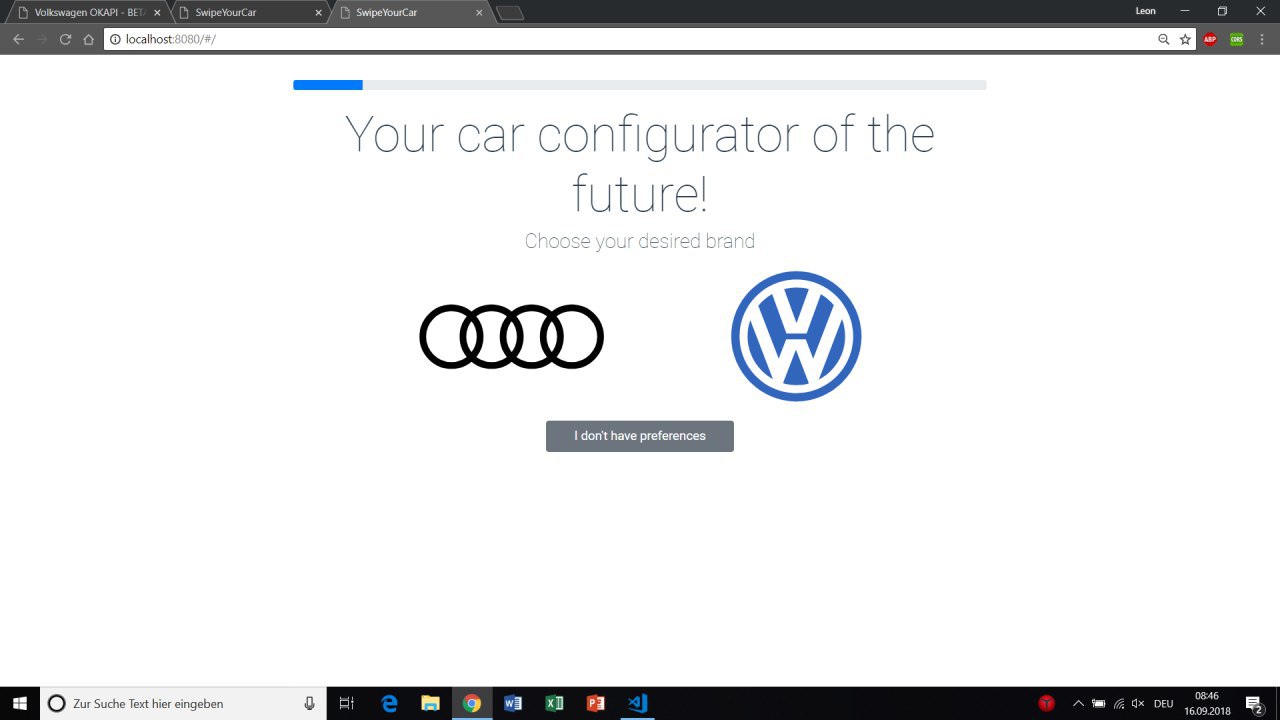Close the active SwipeYourCar tab
The width and height of the screenshot is (1280, 720).
pyautogui.click(x=479, y=12)
